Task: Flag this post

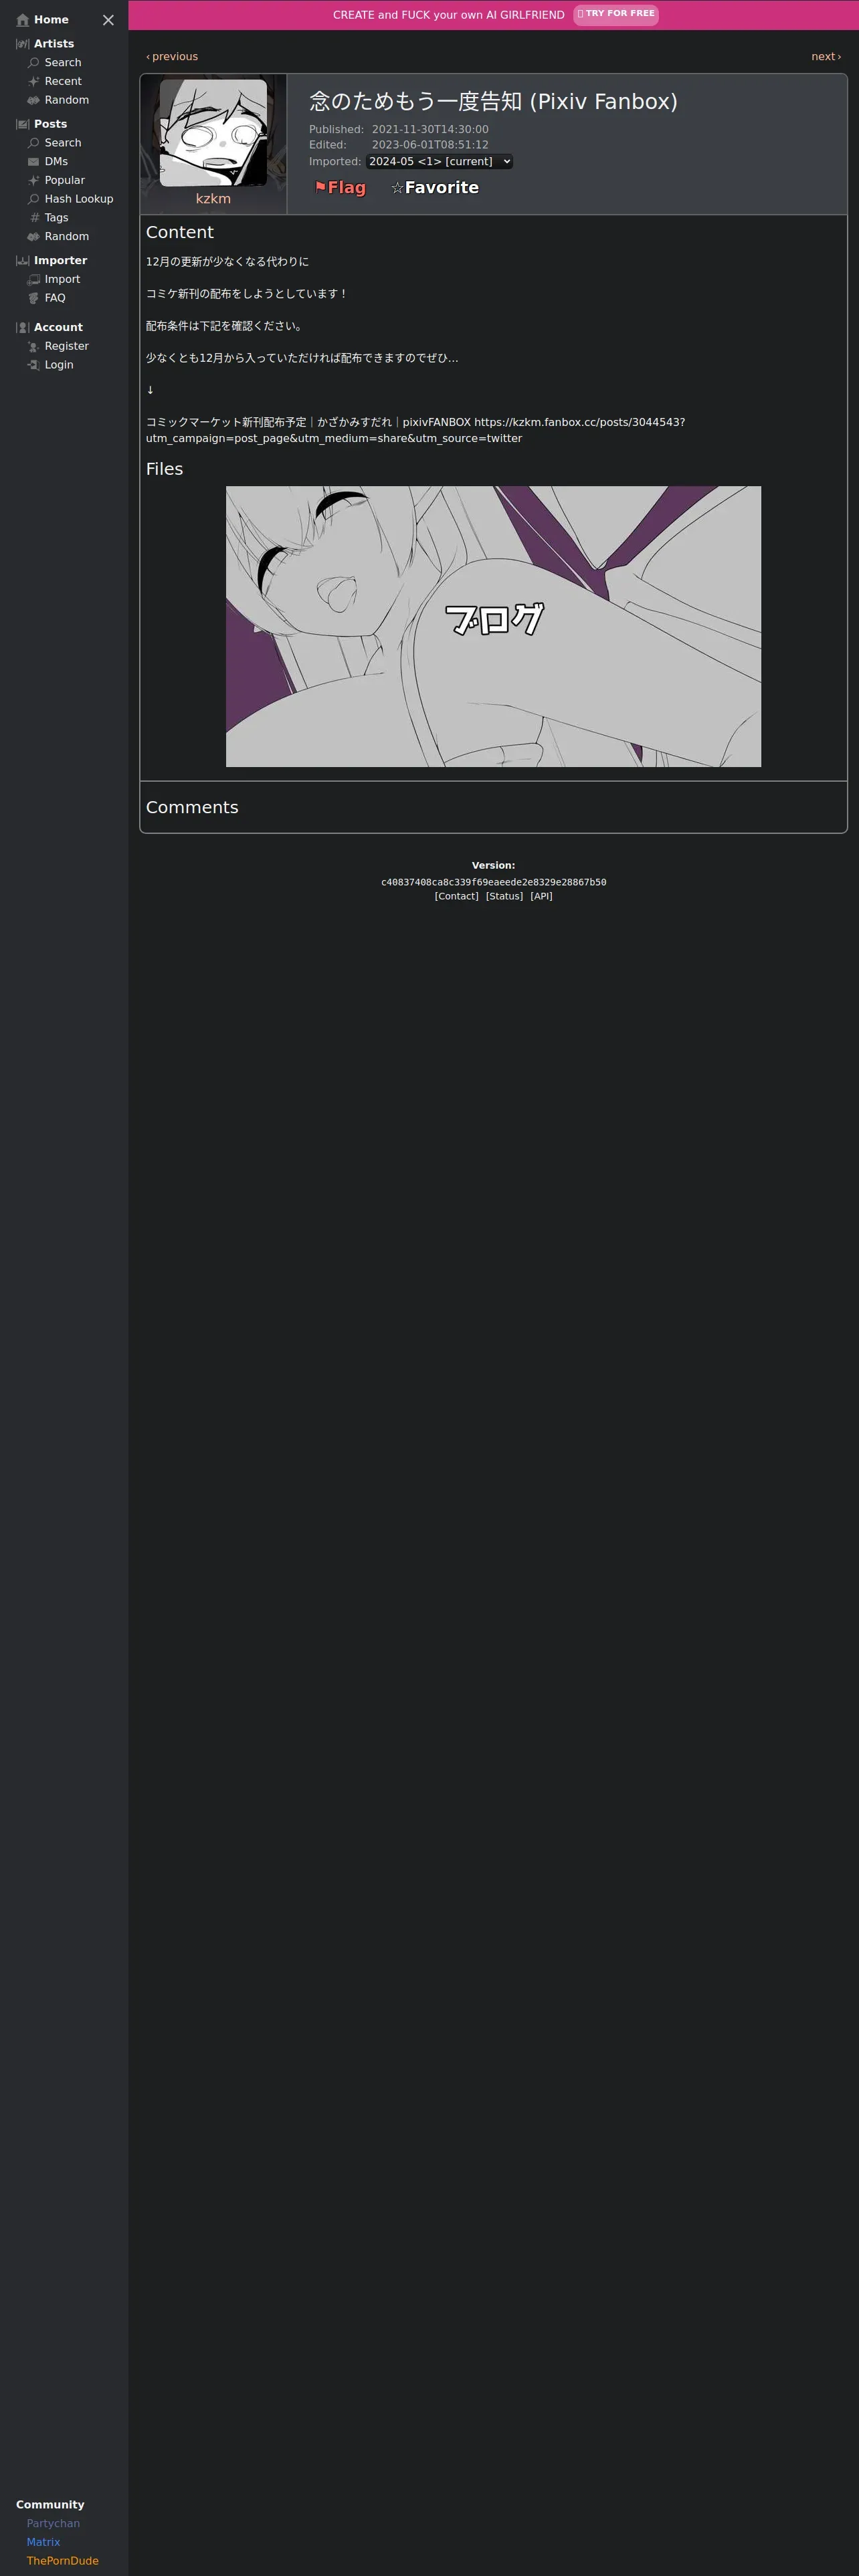Action: point(340,188)
